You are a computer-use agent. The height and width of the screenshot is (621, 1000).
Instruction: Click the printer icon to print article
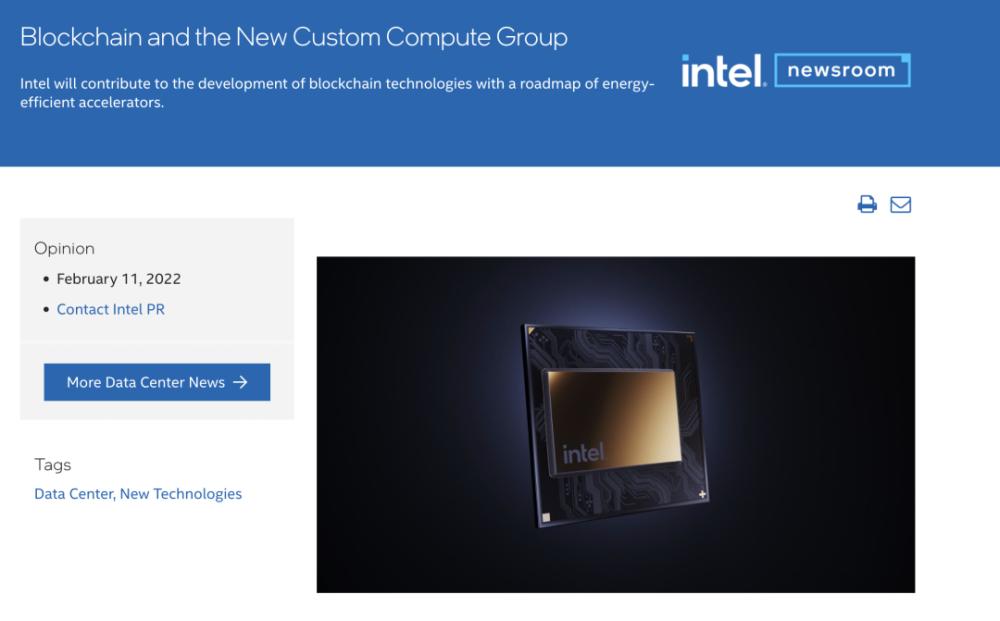pos(867,204)
